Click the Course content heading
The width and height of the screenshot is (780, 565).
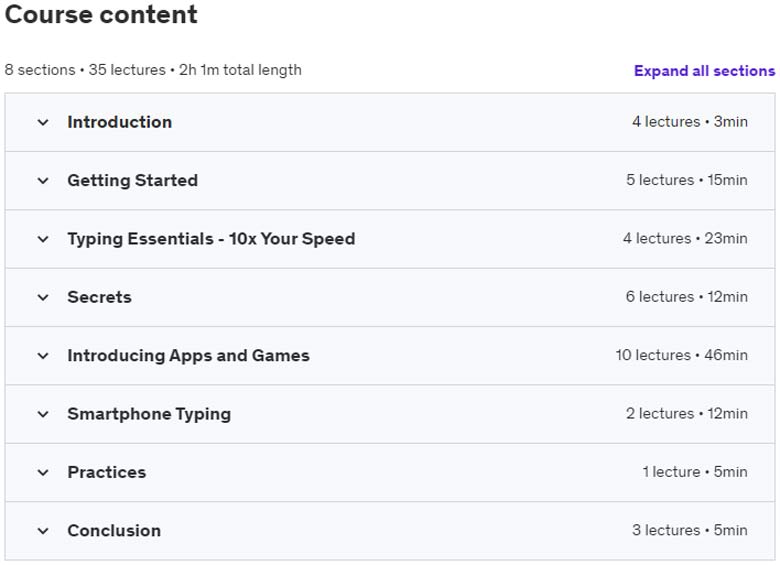pos(101,14)
